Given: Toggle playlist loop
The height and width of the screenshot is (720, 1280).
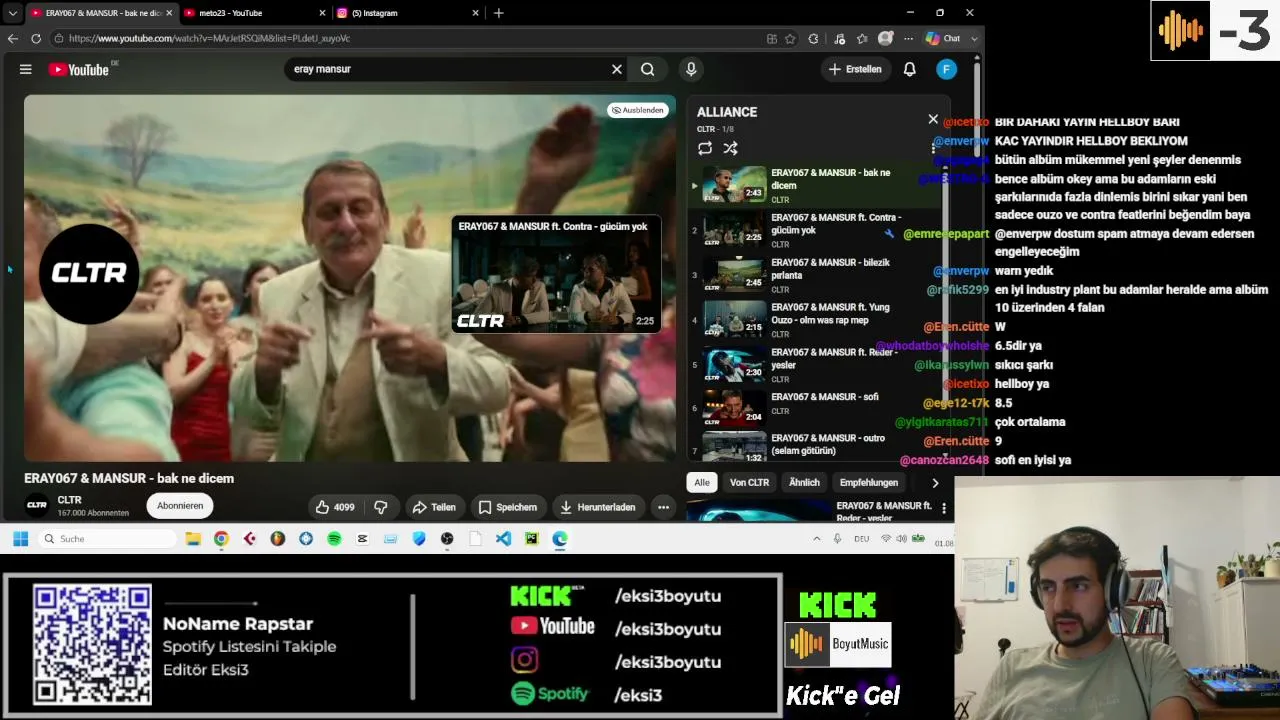Looking at the screenshot, I should (x=705, y=148).
